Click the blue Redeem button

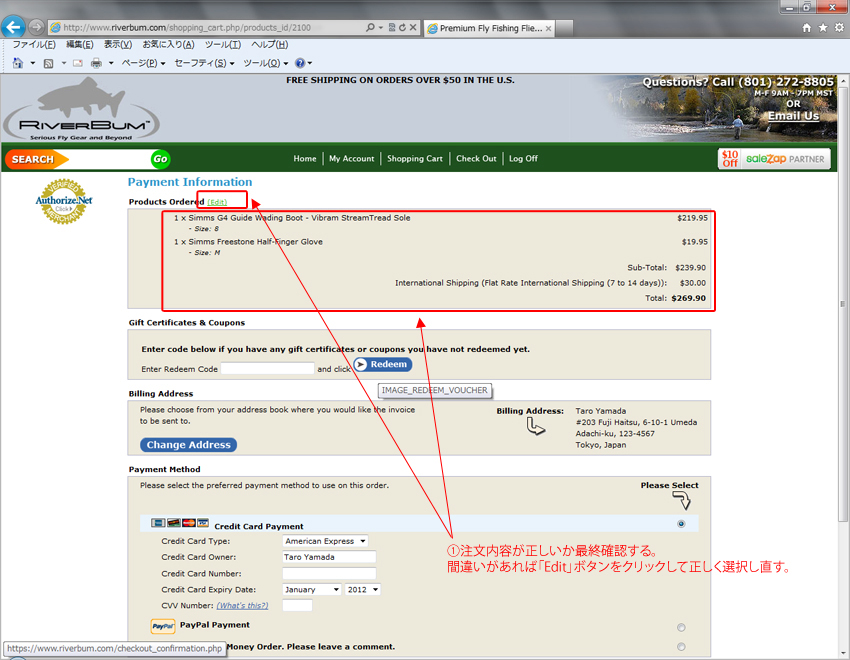pos(383,365)
